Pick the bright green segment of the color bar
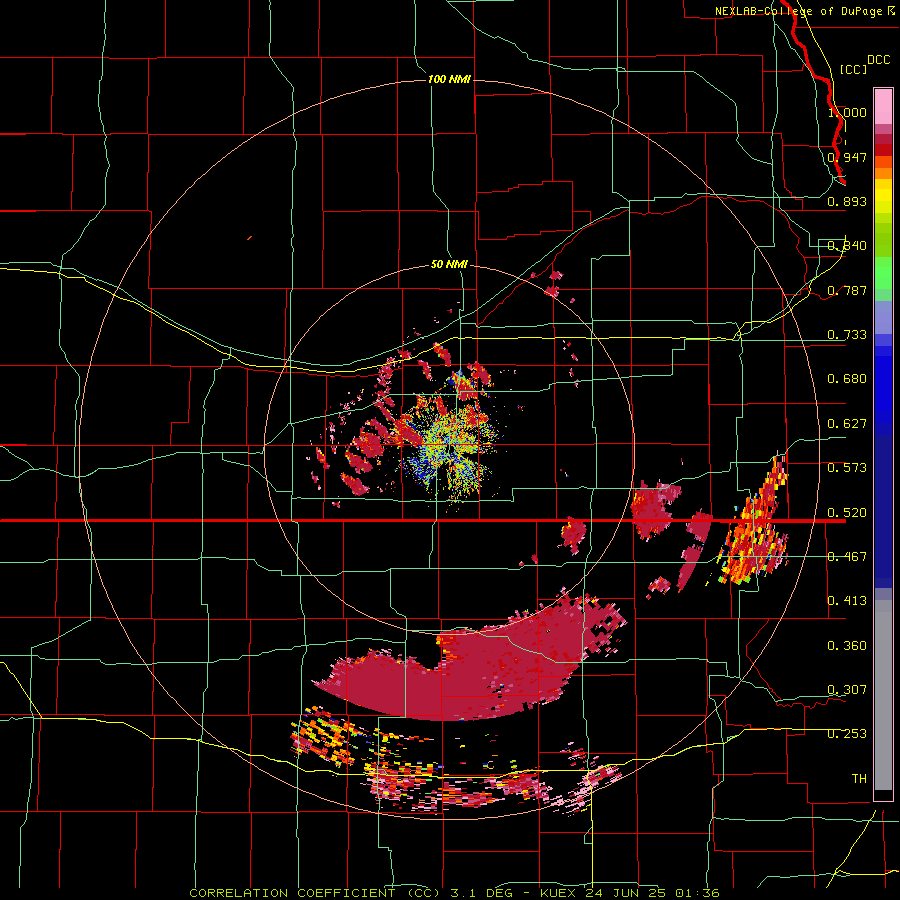The width and height of the screenshot is (900, 900). coord(883,273)
